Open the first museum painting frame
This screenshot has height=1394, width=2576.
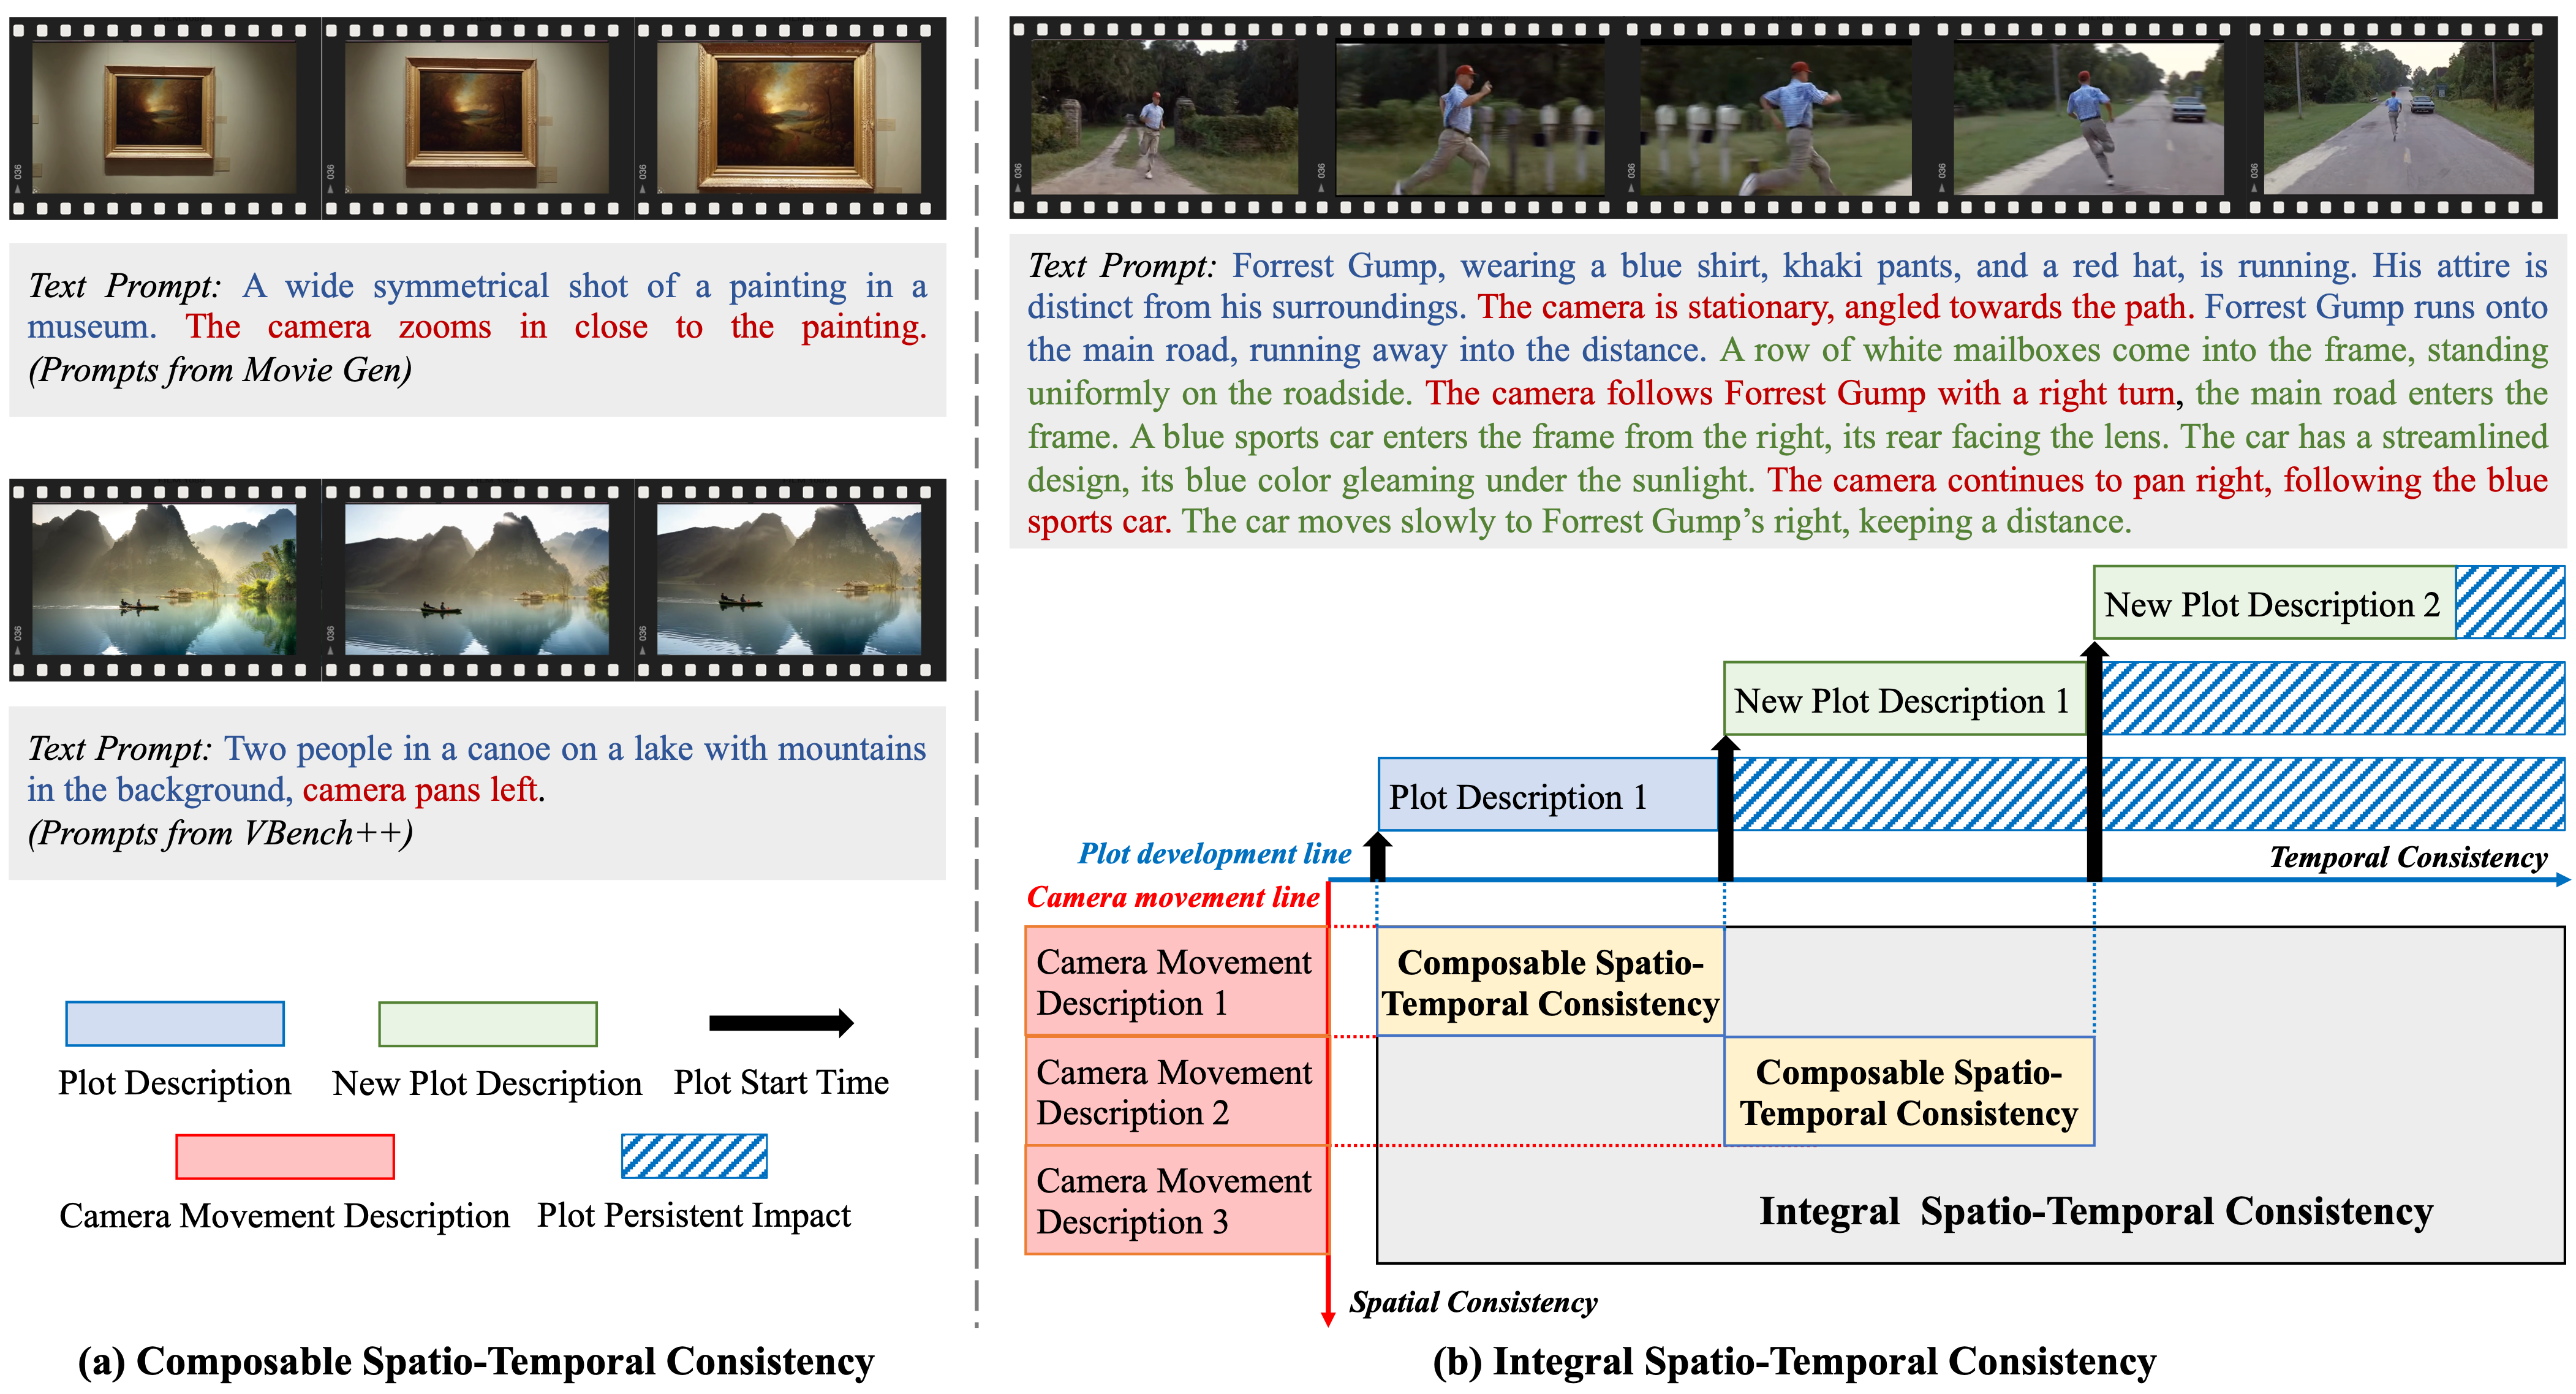click(x=164, y=118)
